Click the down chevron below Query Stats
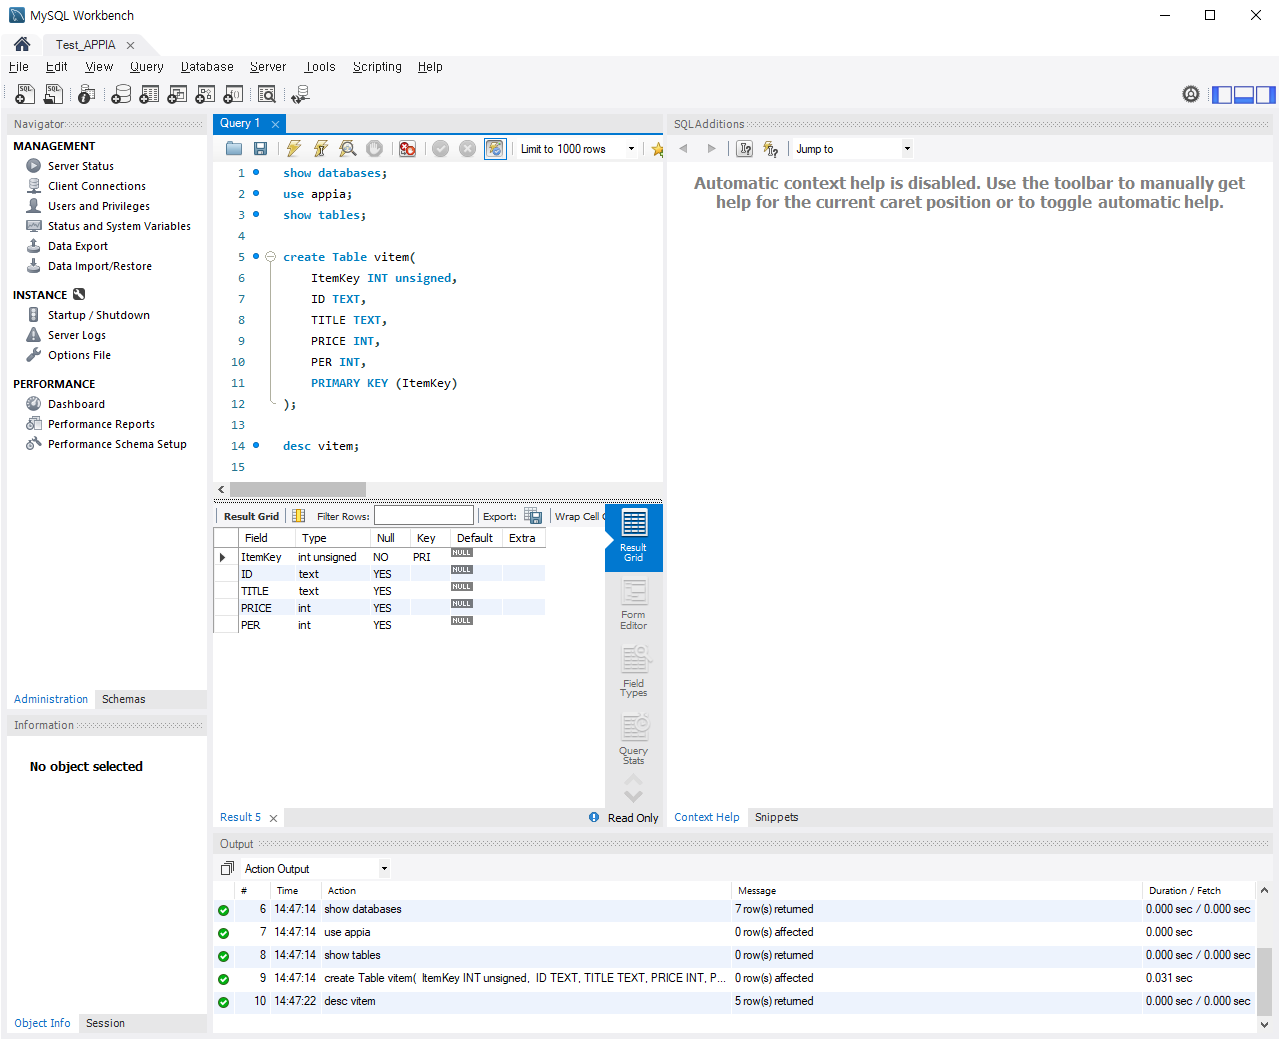The image size is (1280, 1040). (634, 797)
